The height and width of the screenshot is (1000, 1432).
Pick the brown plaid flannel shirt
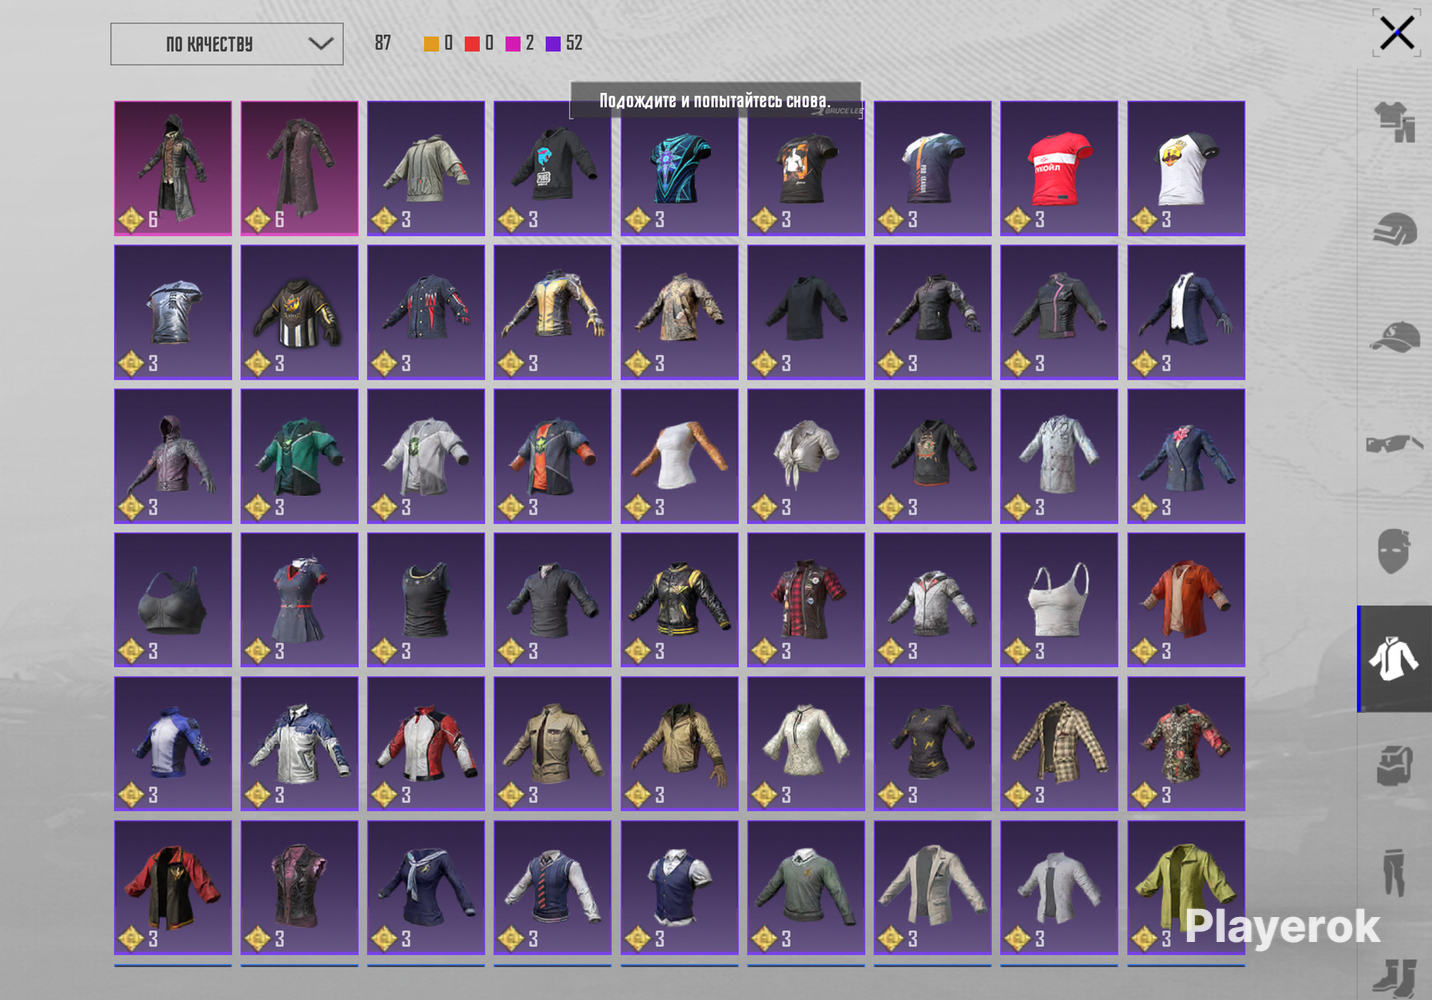point(1059,744)
